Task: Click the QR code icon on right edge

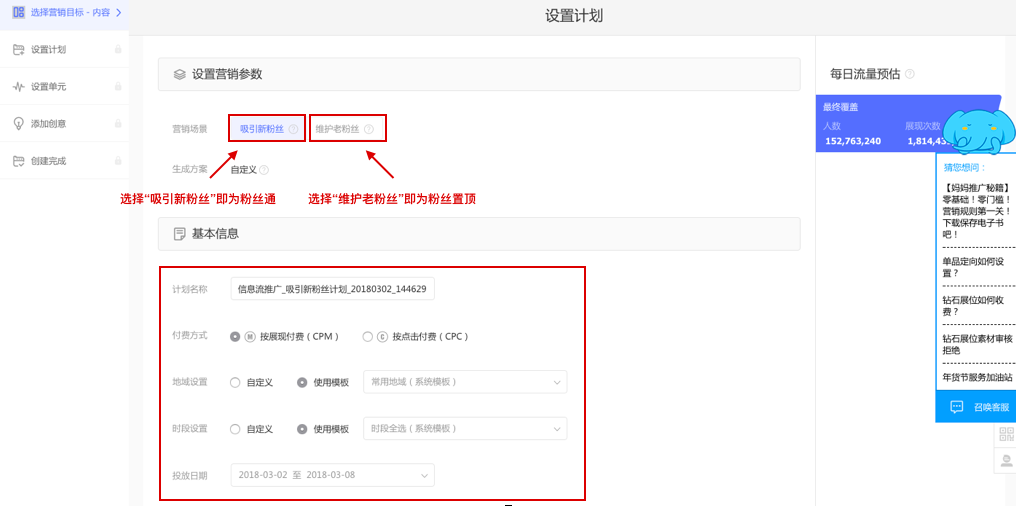Action: coord(1006,435)
